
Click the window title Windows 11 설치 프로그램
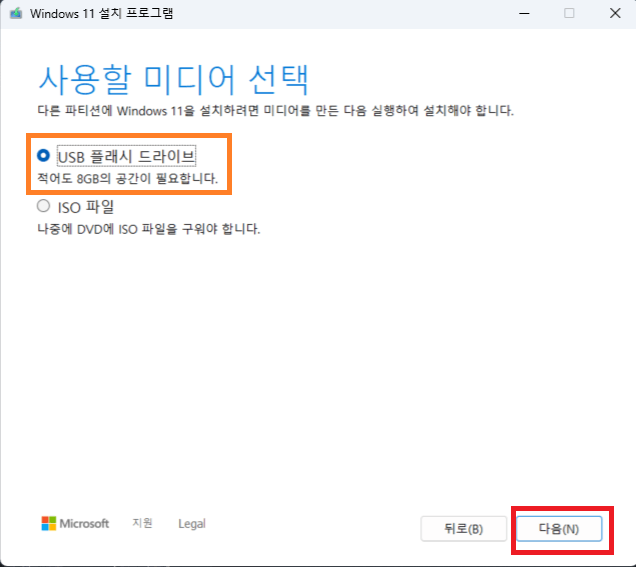click(x=101, y=13)
